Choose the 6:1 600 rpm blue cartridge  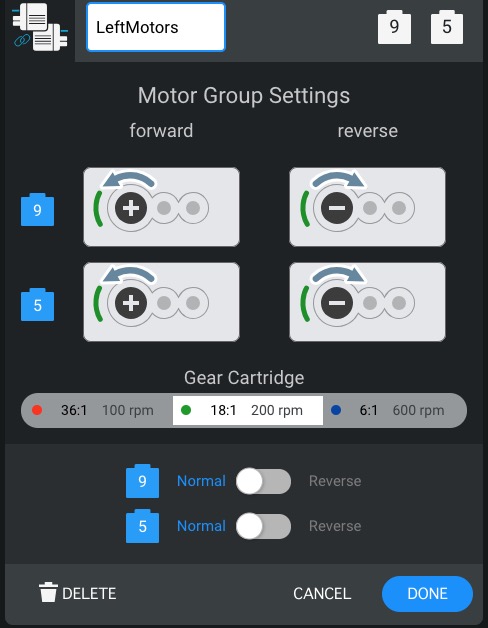(395, 410)
